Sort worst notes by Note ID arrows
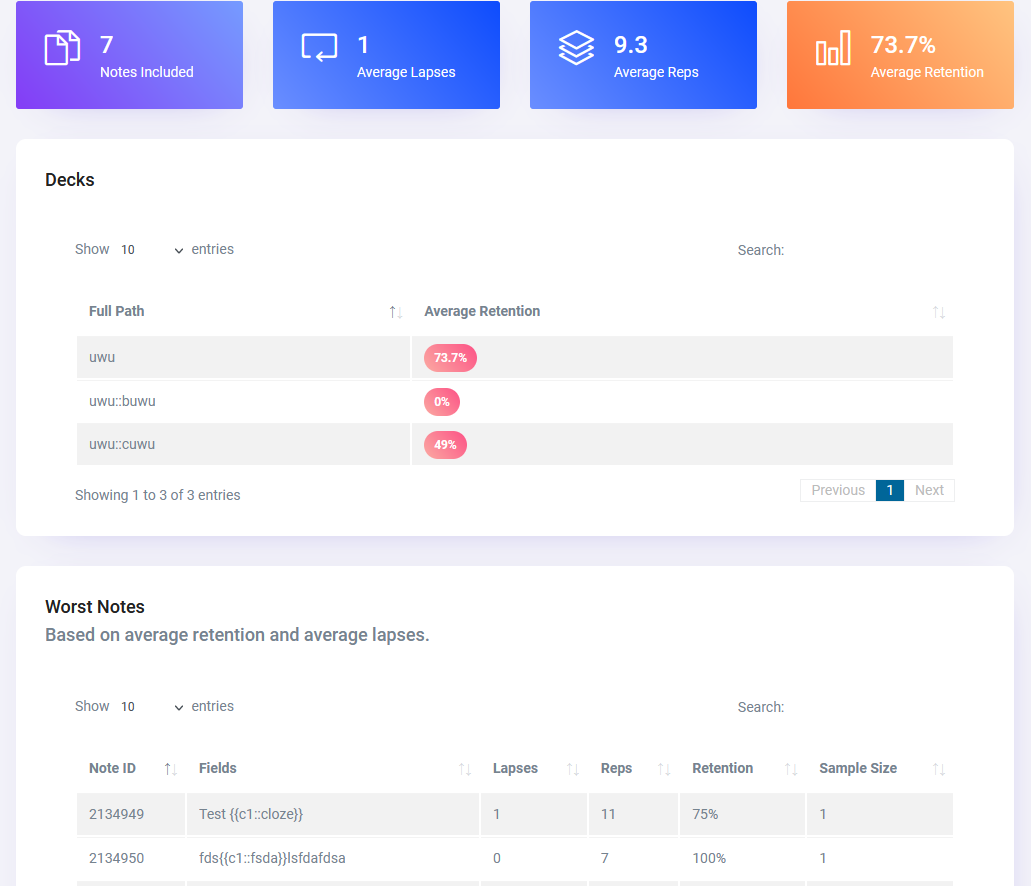 pyautogui.click(x=171, y=769)
